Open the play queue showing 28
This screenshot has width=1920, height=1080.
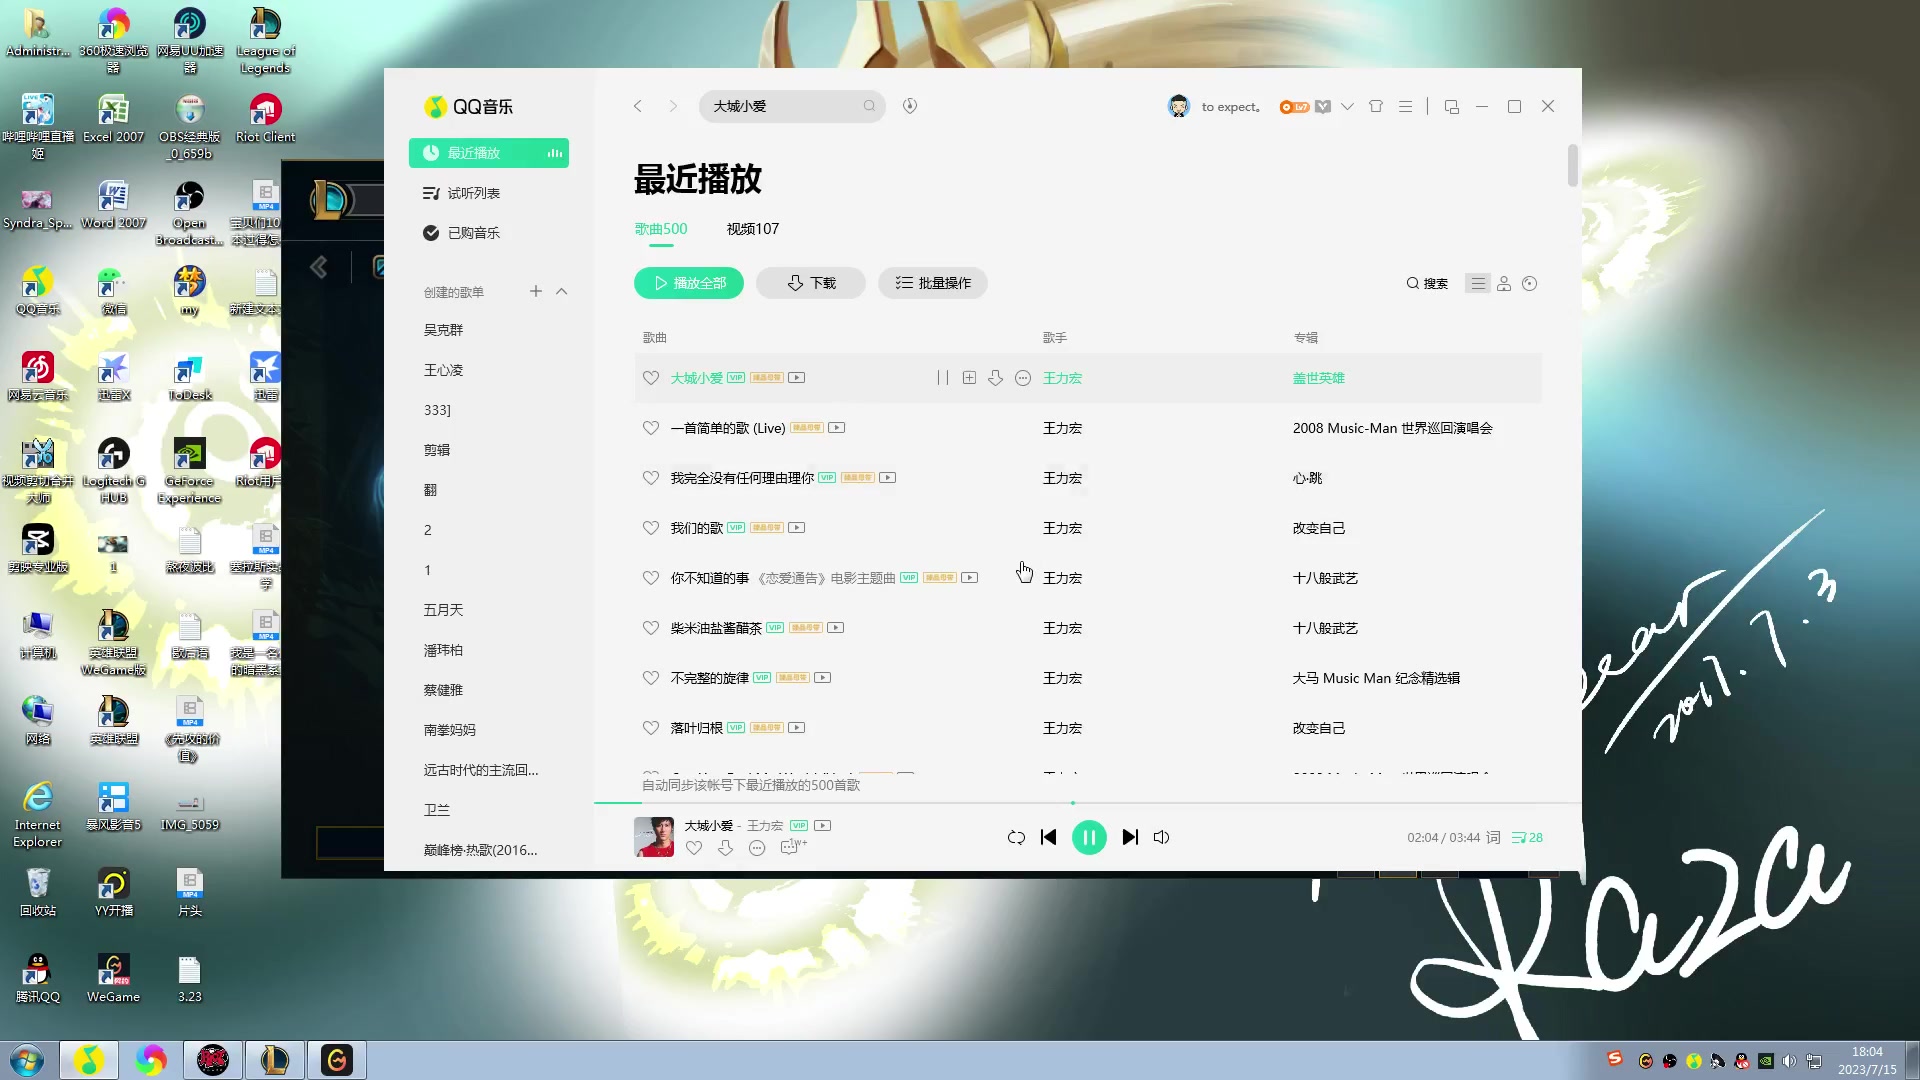pos(1527,838)
